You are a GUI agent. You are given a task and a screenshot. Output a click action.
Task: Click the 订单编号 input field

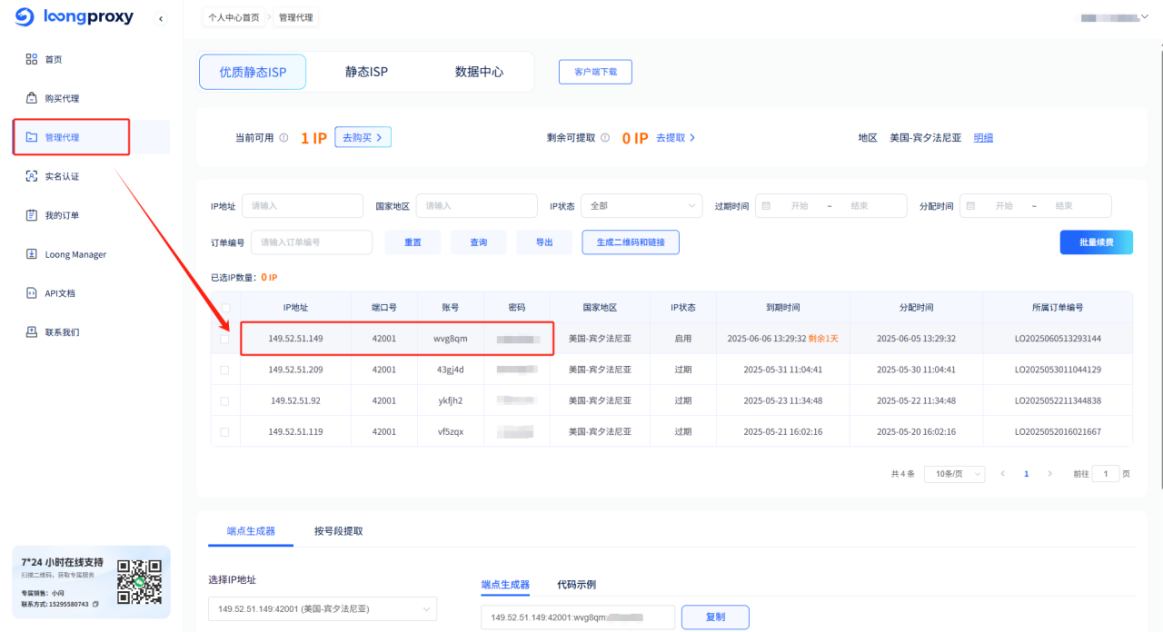[312, 242]
